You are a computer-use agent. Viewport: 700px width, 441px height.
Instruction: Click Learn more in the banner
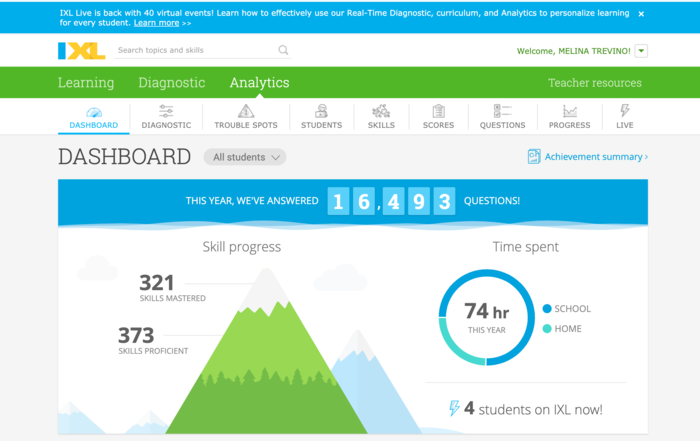pyautogui.click(x=156, y=22)
